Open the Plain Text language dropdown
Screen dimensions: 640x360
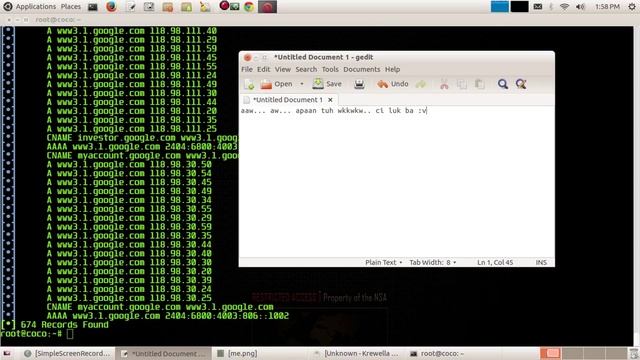tap(383, 262)
